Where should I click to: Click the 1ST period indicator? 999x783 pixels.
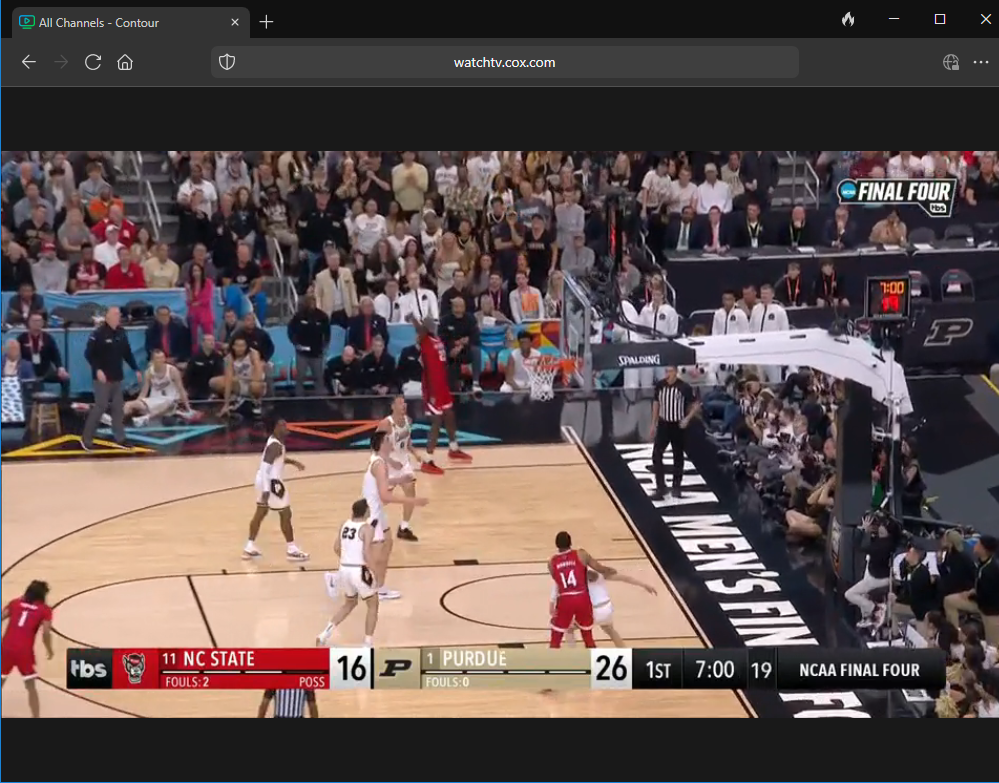click(x=658, y=670)
